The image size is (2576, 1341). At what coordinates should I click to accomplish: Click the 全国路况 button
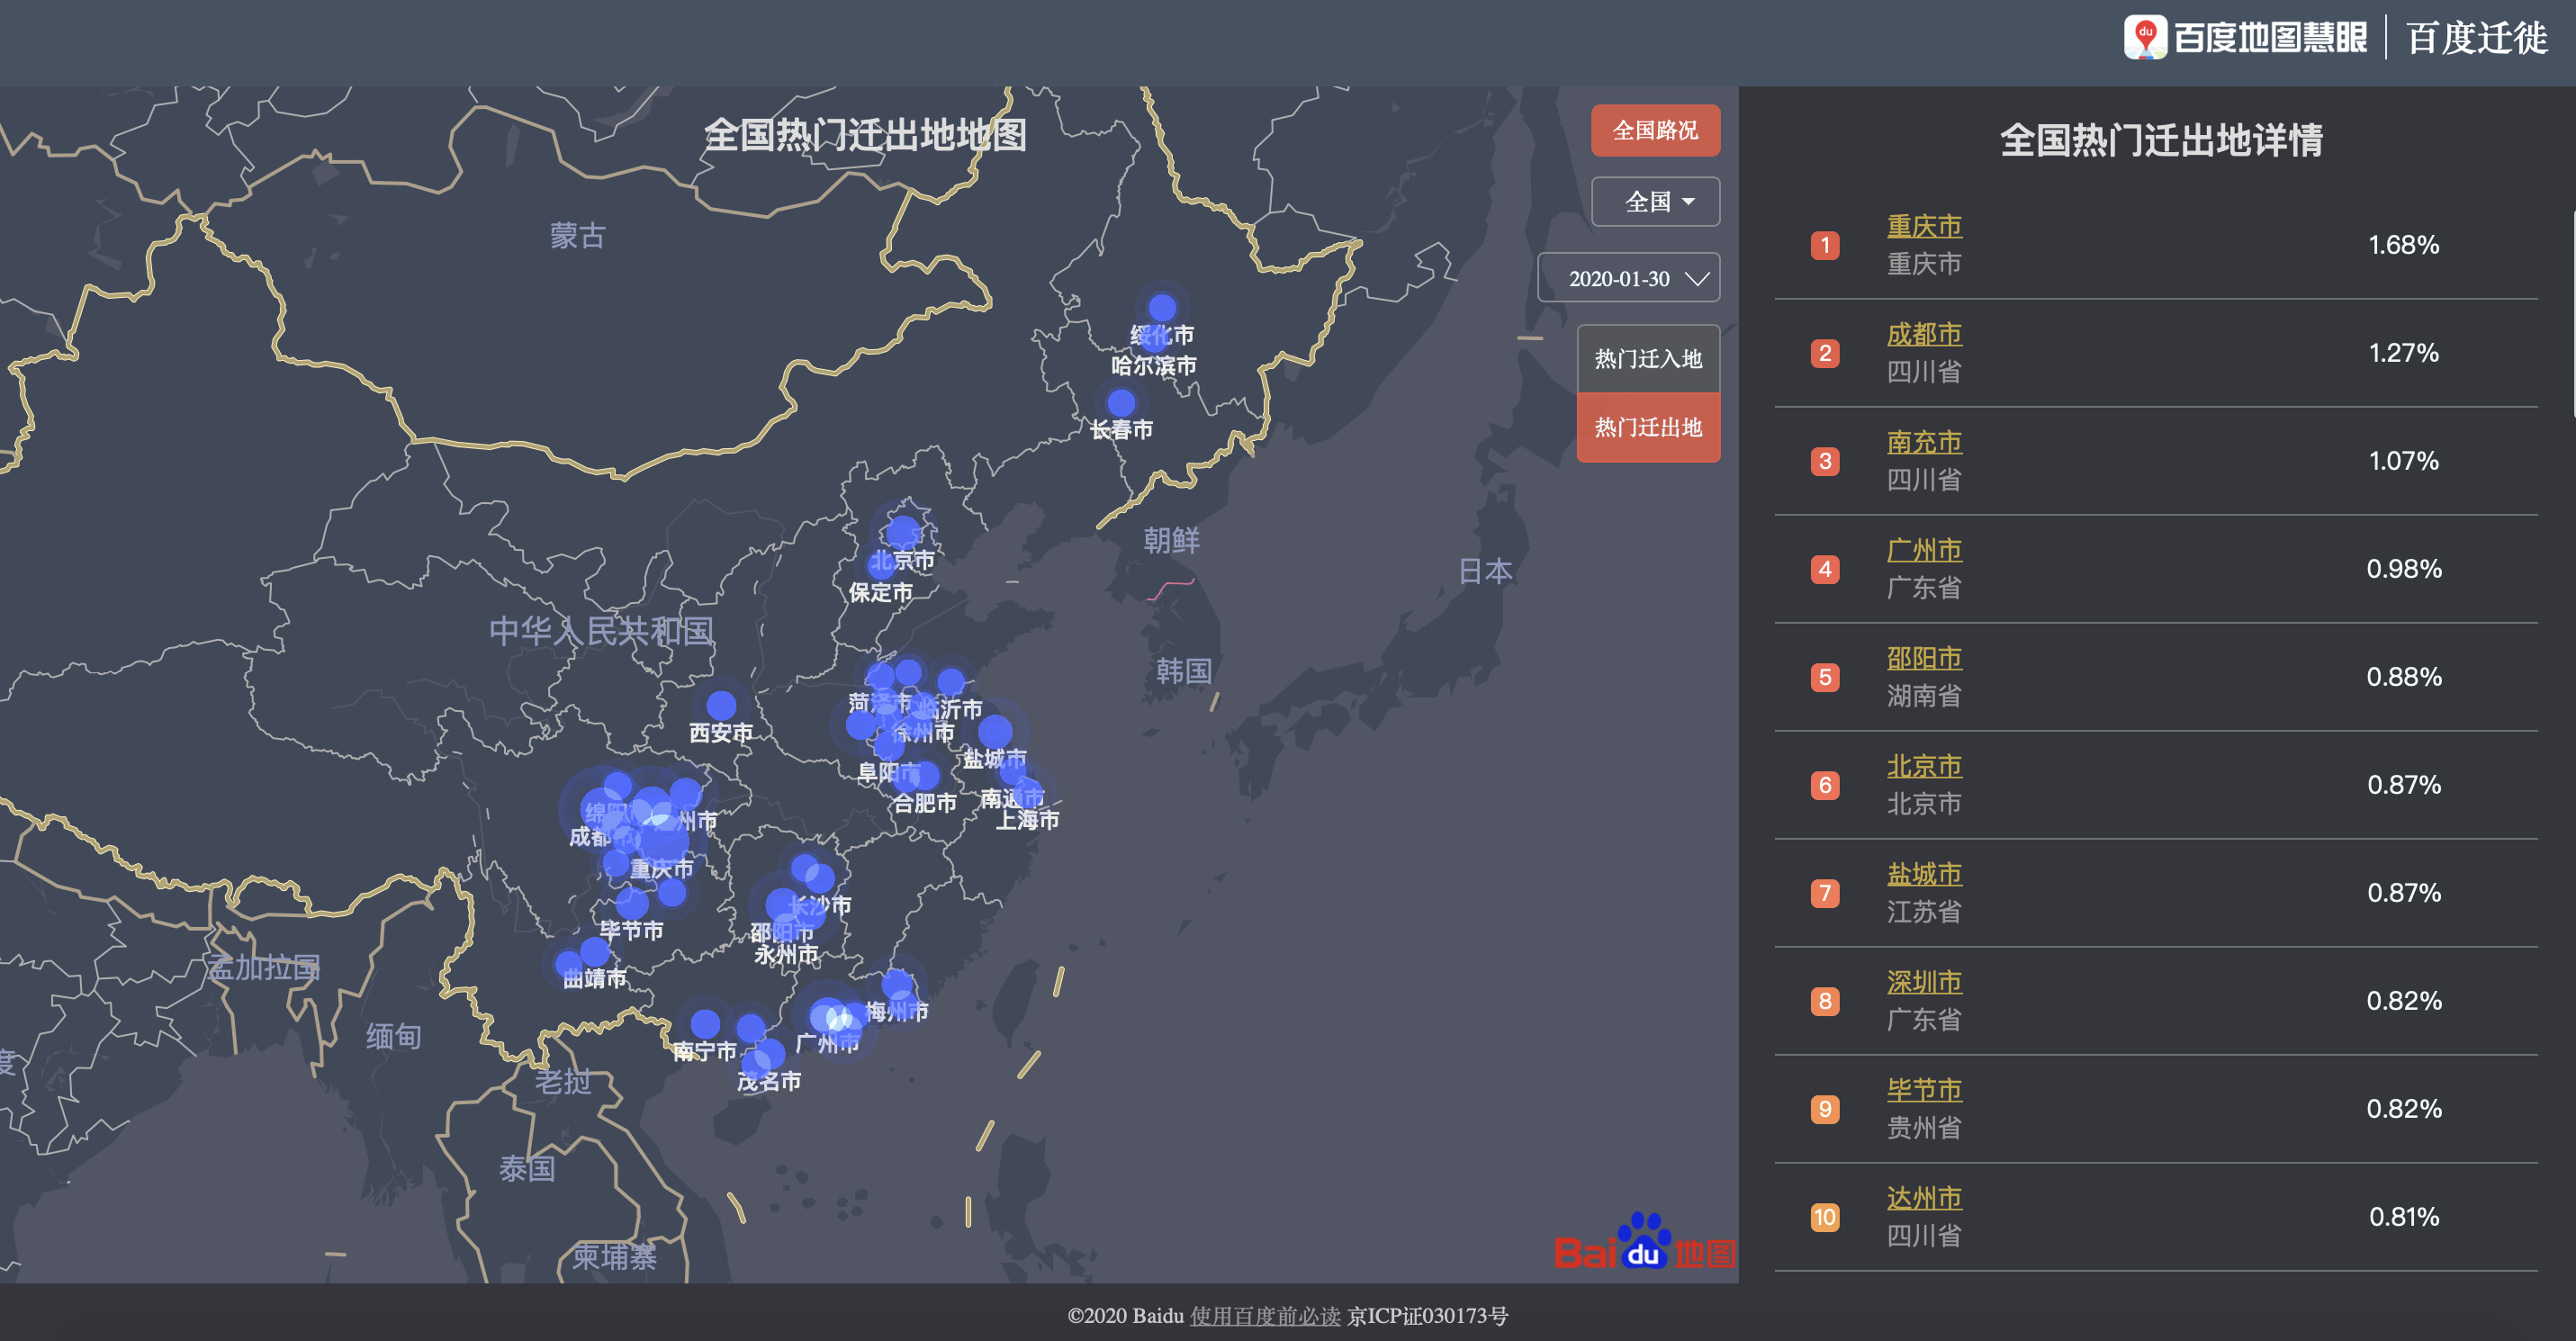[x=1655, y=131]
